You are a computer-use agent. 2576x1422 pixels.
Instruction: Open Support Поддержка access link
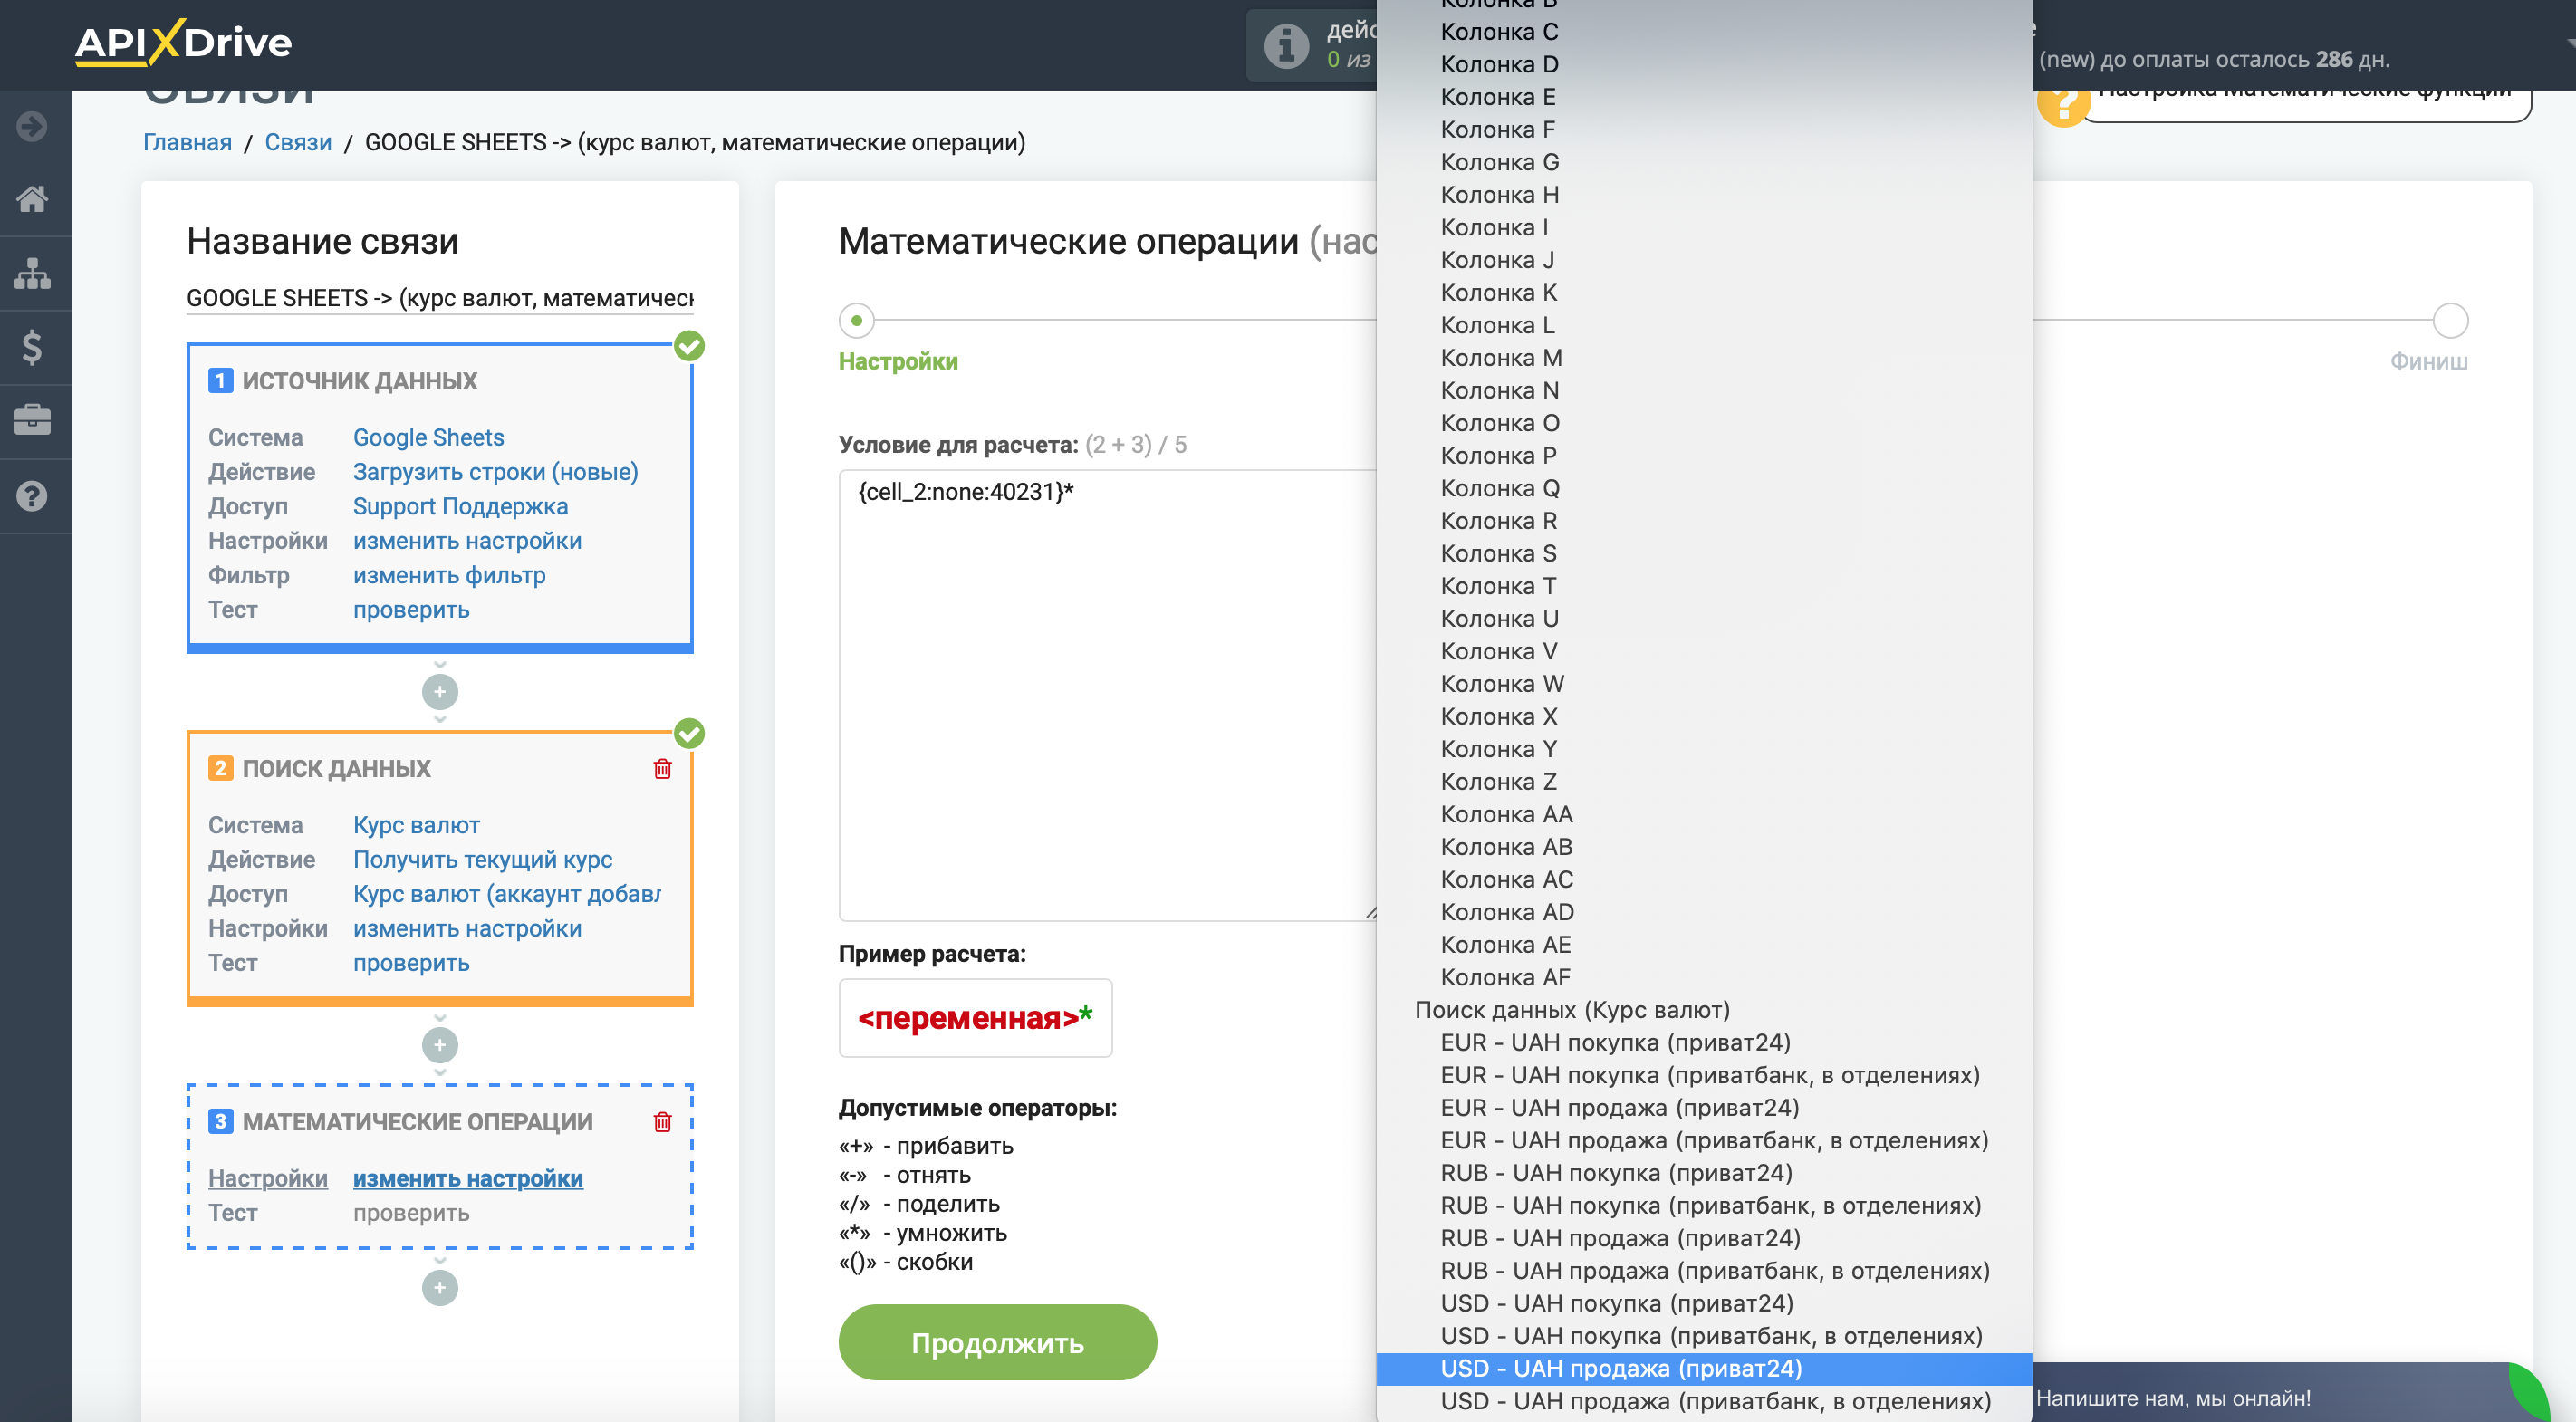pos(460,506)
